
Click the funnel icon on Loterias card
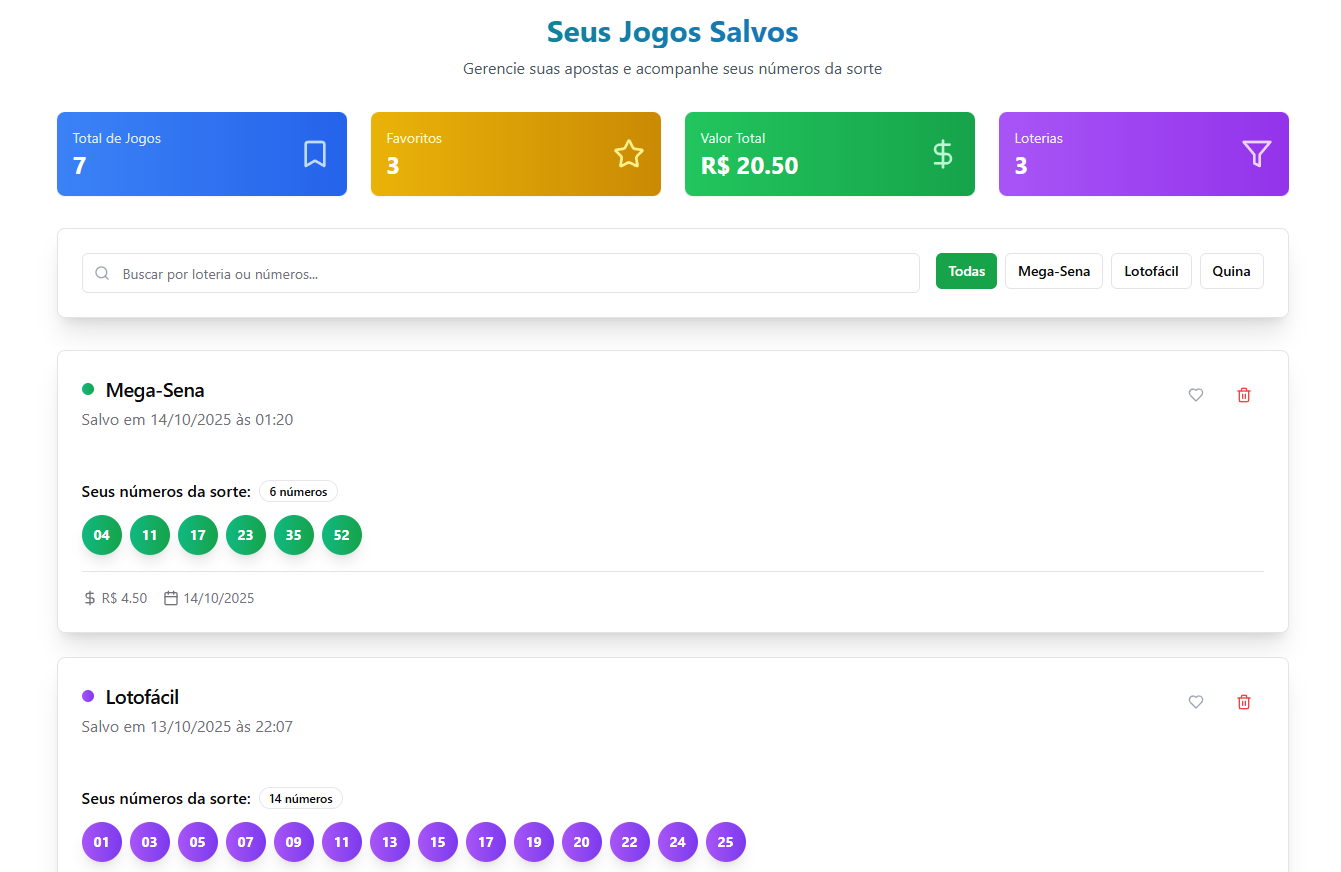[1256, 154]
